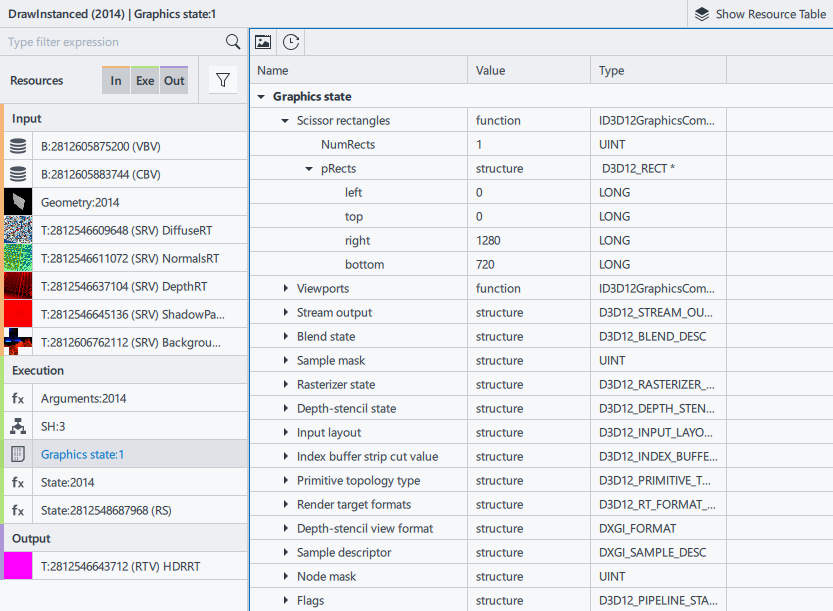The width and height of the screenshot is (833, 611).
Task: Click the fx icon beside Arguments:2014
Action: [x=18, y=398]
